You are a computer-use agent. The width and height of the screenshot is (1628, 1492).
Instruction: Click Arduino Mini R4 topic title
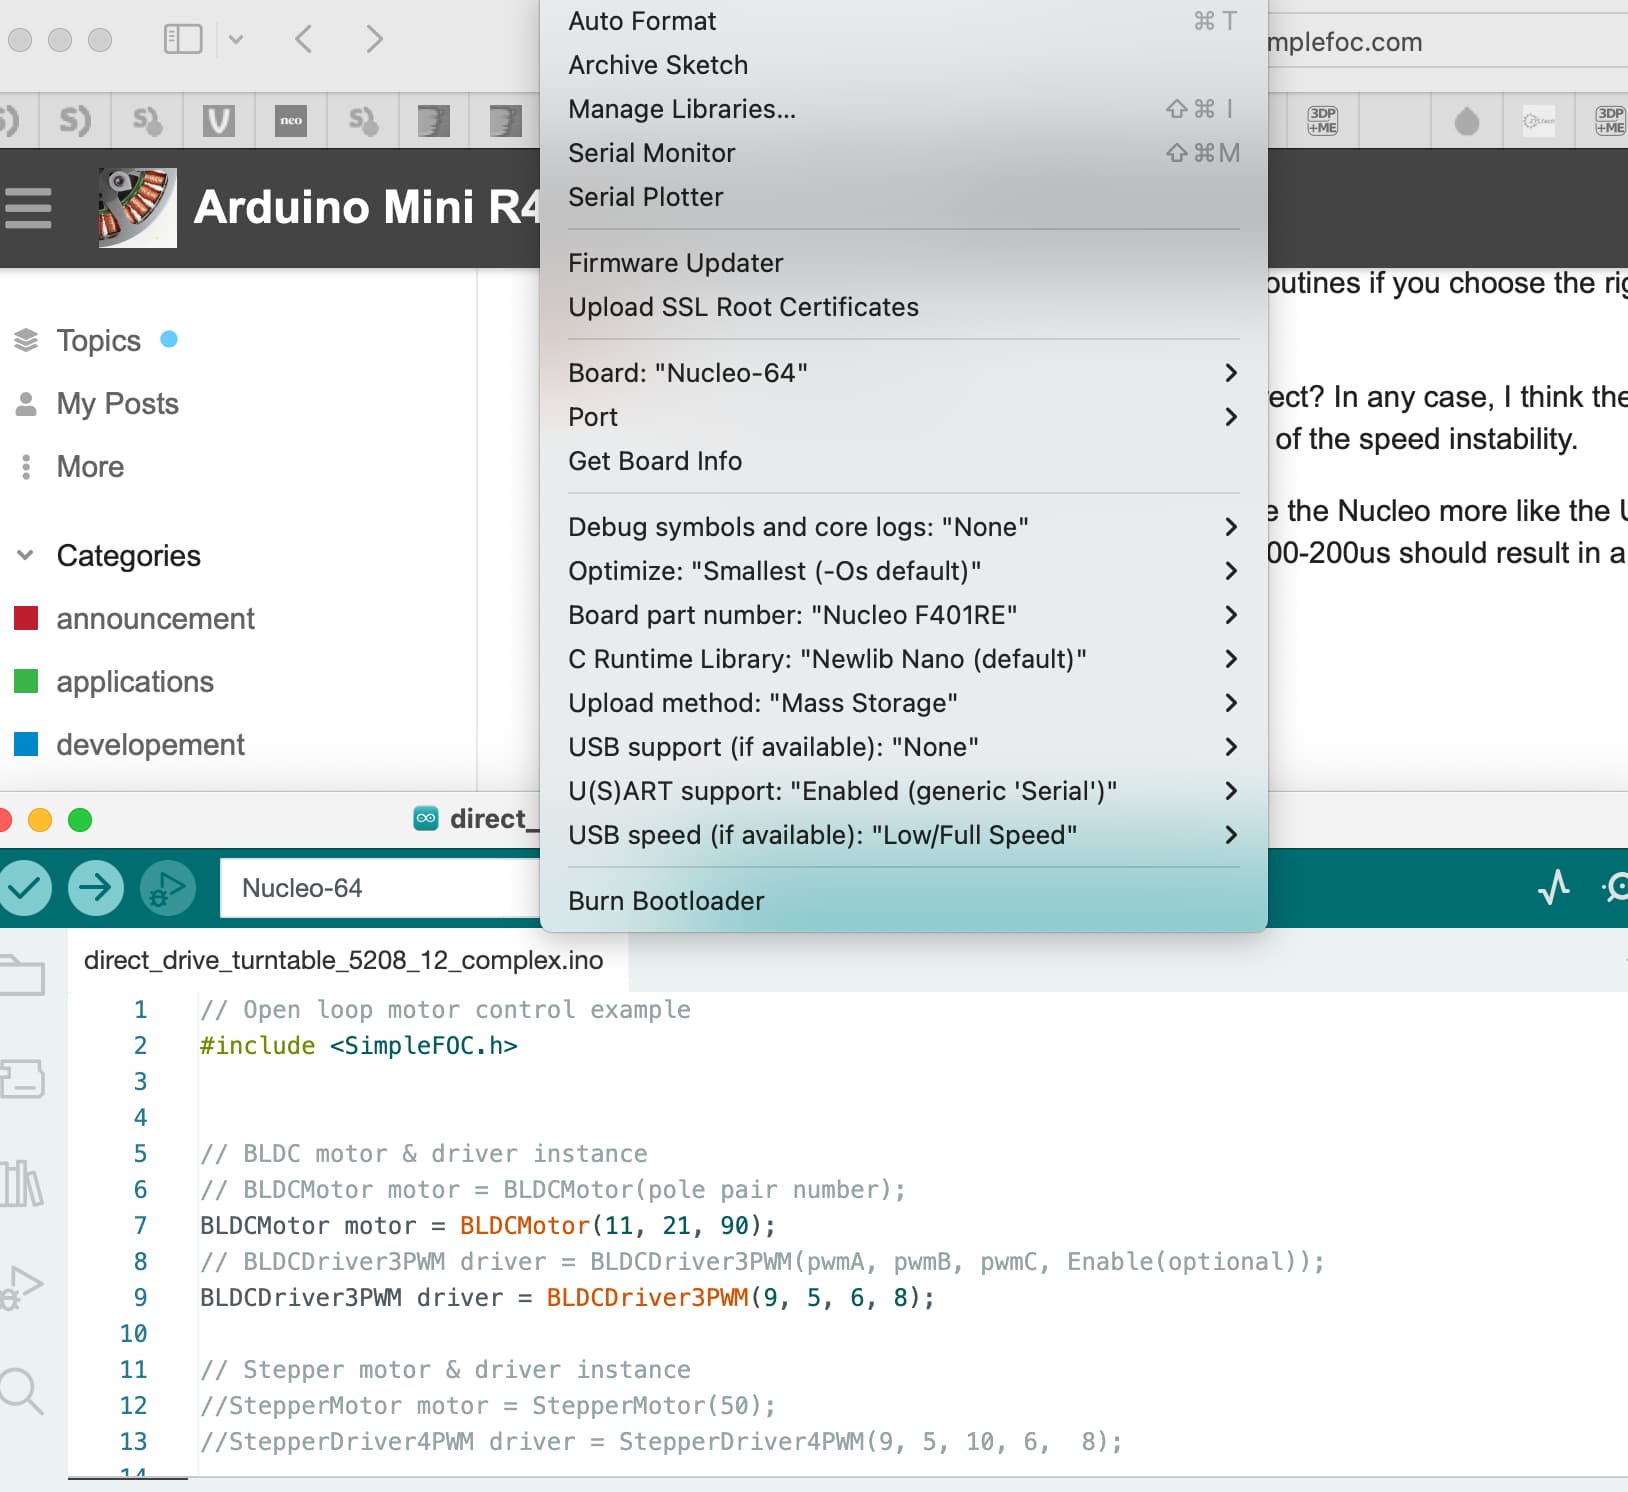click(367, 207)
